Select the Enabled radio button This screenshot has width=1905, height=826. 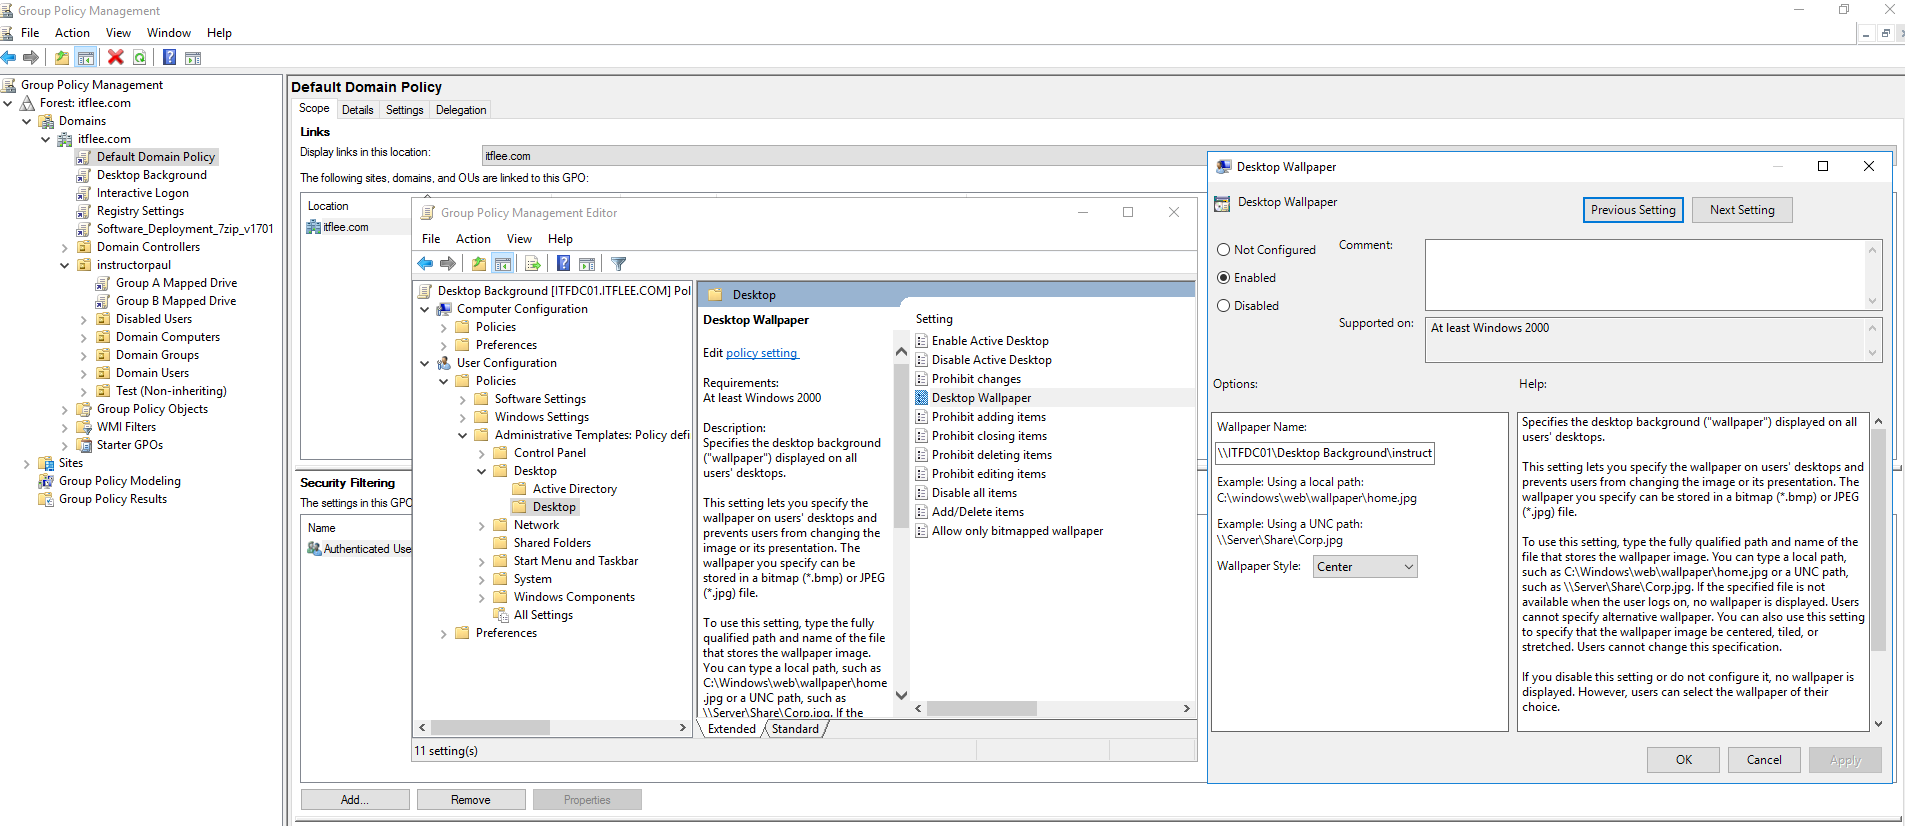pyautogui.click(x=1223, y=278)
